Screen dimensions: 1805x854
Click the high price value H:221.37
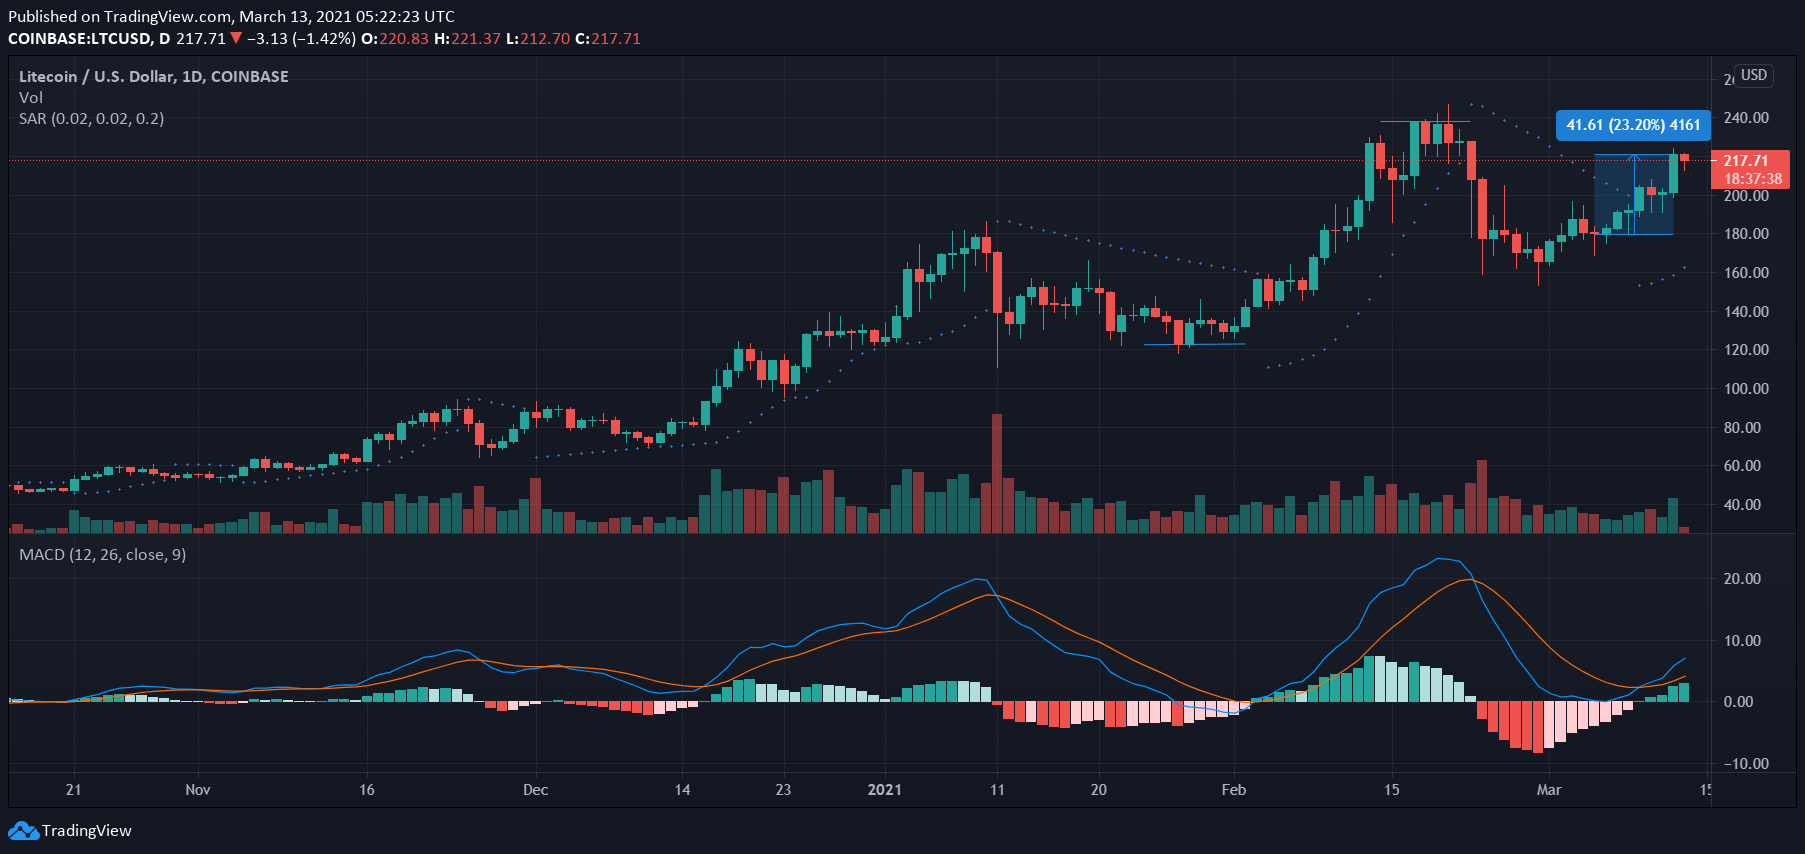coord(467,39)
